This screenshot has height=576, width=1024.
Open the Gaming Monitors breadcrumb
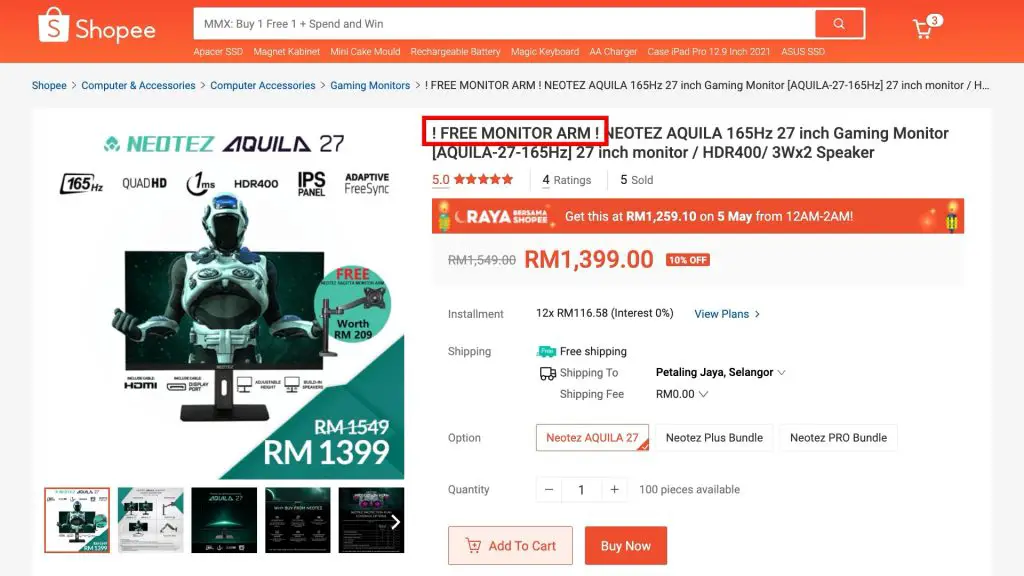coord(370,86)
